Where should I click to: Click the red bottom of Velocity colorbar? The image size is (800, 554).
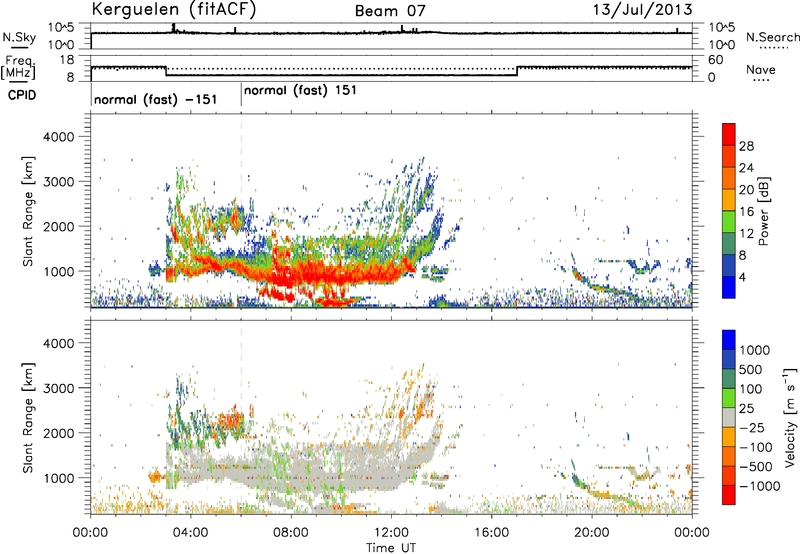click(729, 495)
